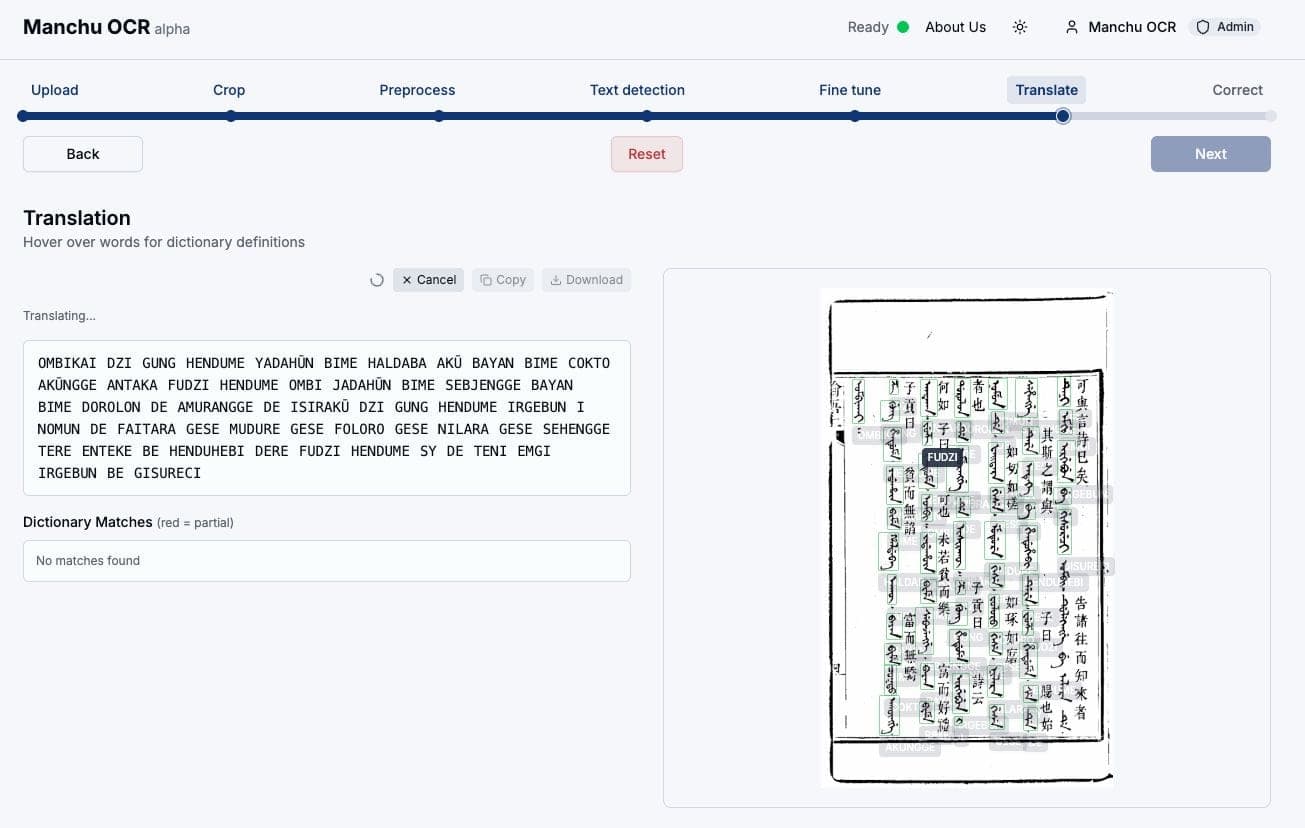Click the 'Translating...' status text
The height and width of the screenshot is (828, 1305).
pyautogui.click(x=60, y=316)
